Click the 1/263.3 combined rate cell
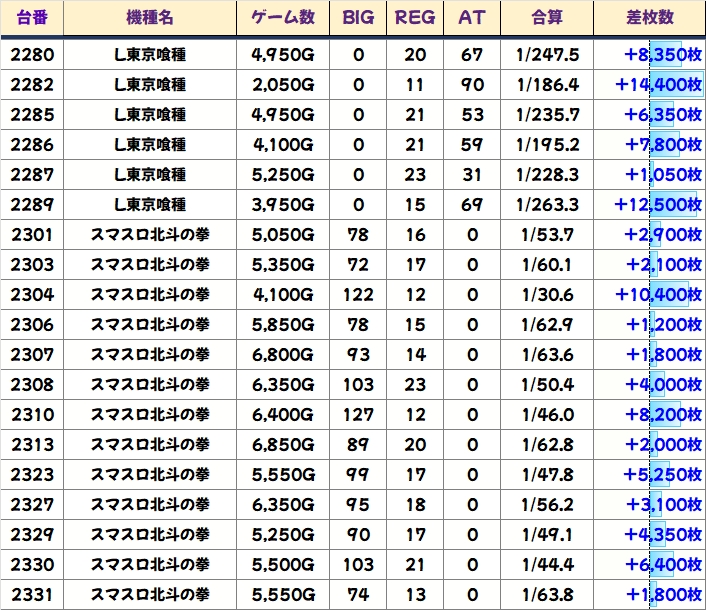The height and width of the screenshot is (610, 706). click(x=547, y=205)
